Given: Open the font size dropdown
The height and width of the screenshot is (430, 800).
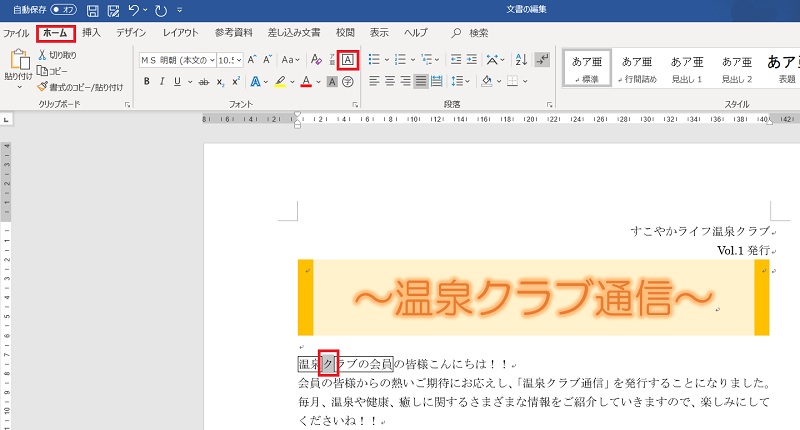Looking at the screenshot, I should point(239,60).
